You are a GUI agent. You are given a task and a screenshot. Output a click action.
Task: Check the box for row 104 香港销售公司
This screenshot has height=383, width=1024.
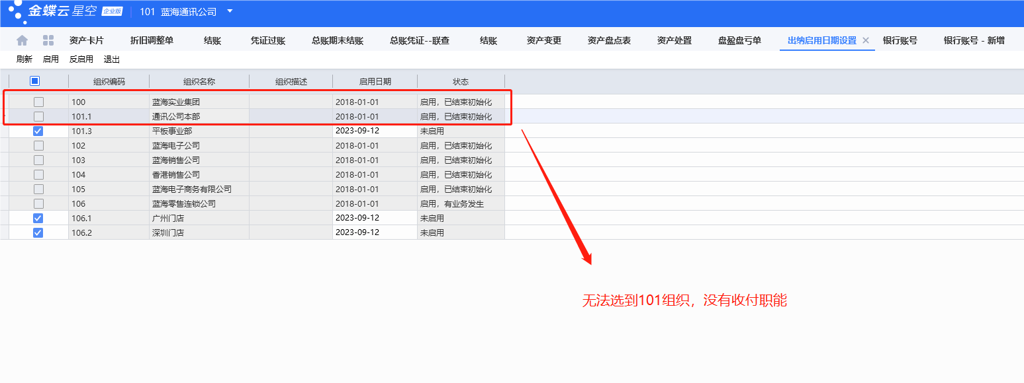[39, 175]
